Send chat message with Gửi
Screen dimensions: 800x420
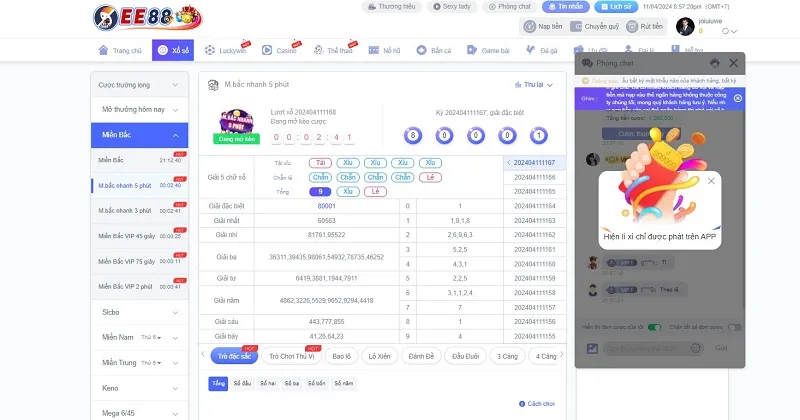(x=720, y=348)
